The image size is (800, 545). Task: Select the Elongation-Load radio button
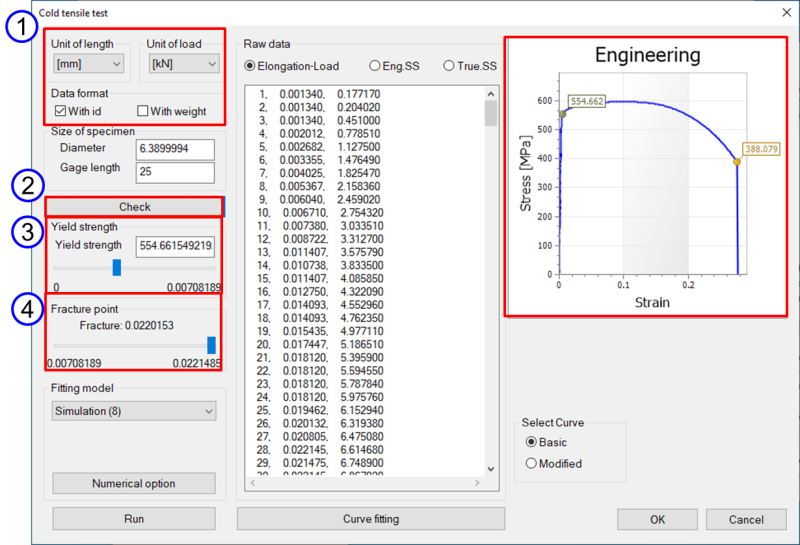pos(250,66)
